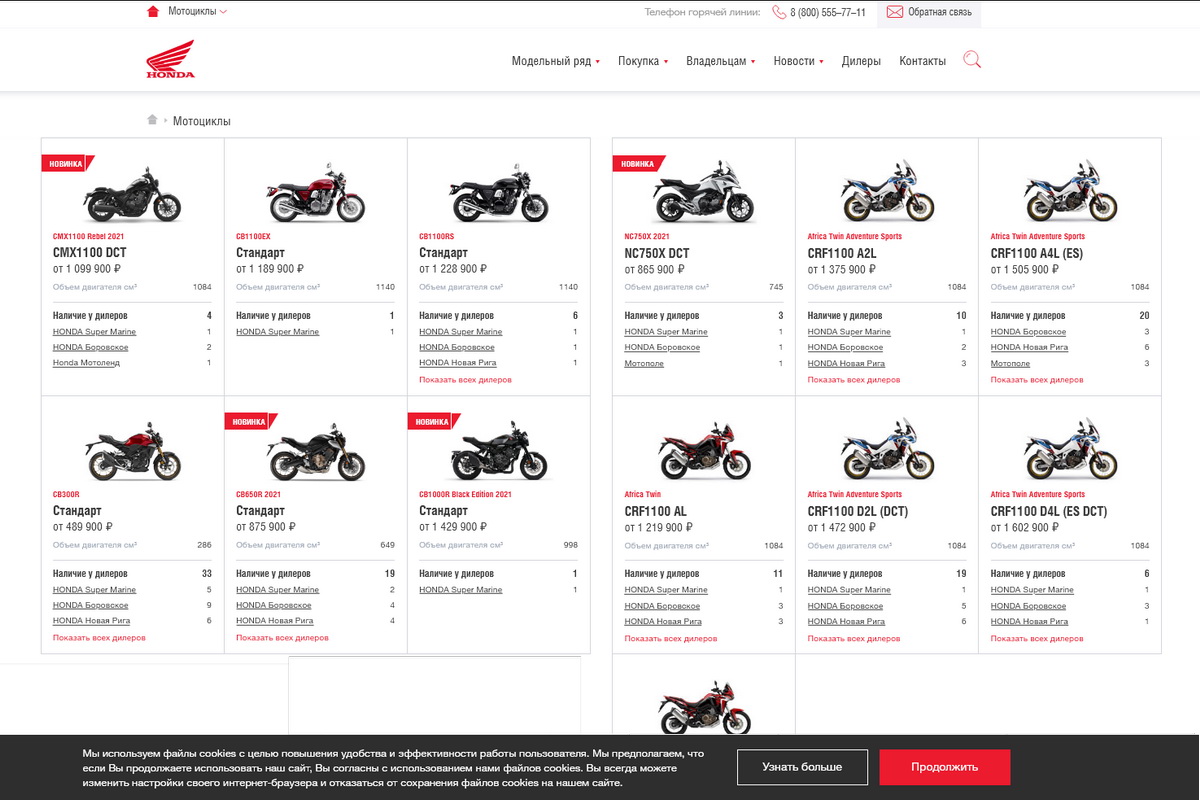
Task: Open the NC750X DCT title
Action: (657, 253)
